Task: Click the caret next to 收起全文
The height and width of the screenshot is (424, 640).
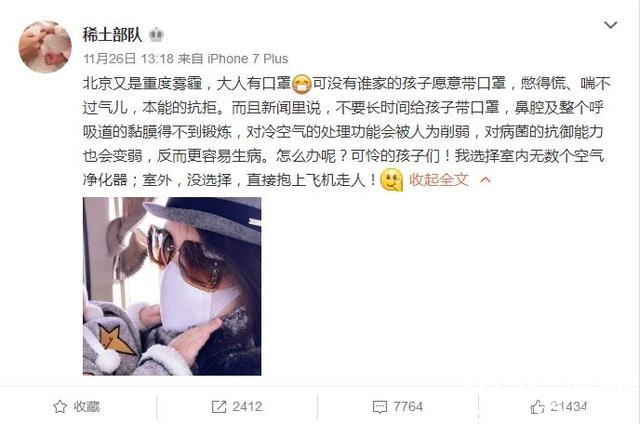Action: [x=485, y=180]
